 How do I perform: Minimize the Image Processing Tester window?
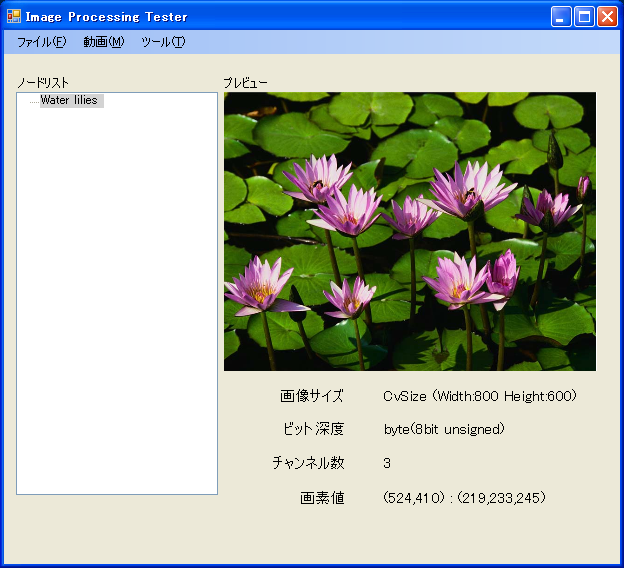coord(561,17)
